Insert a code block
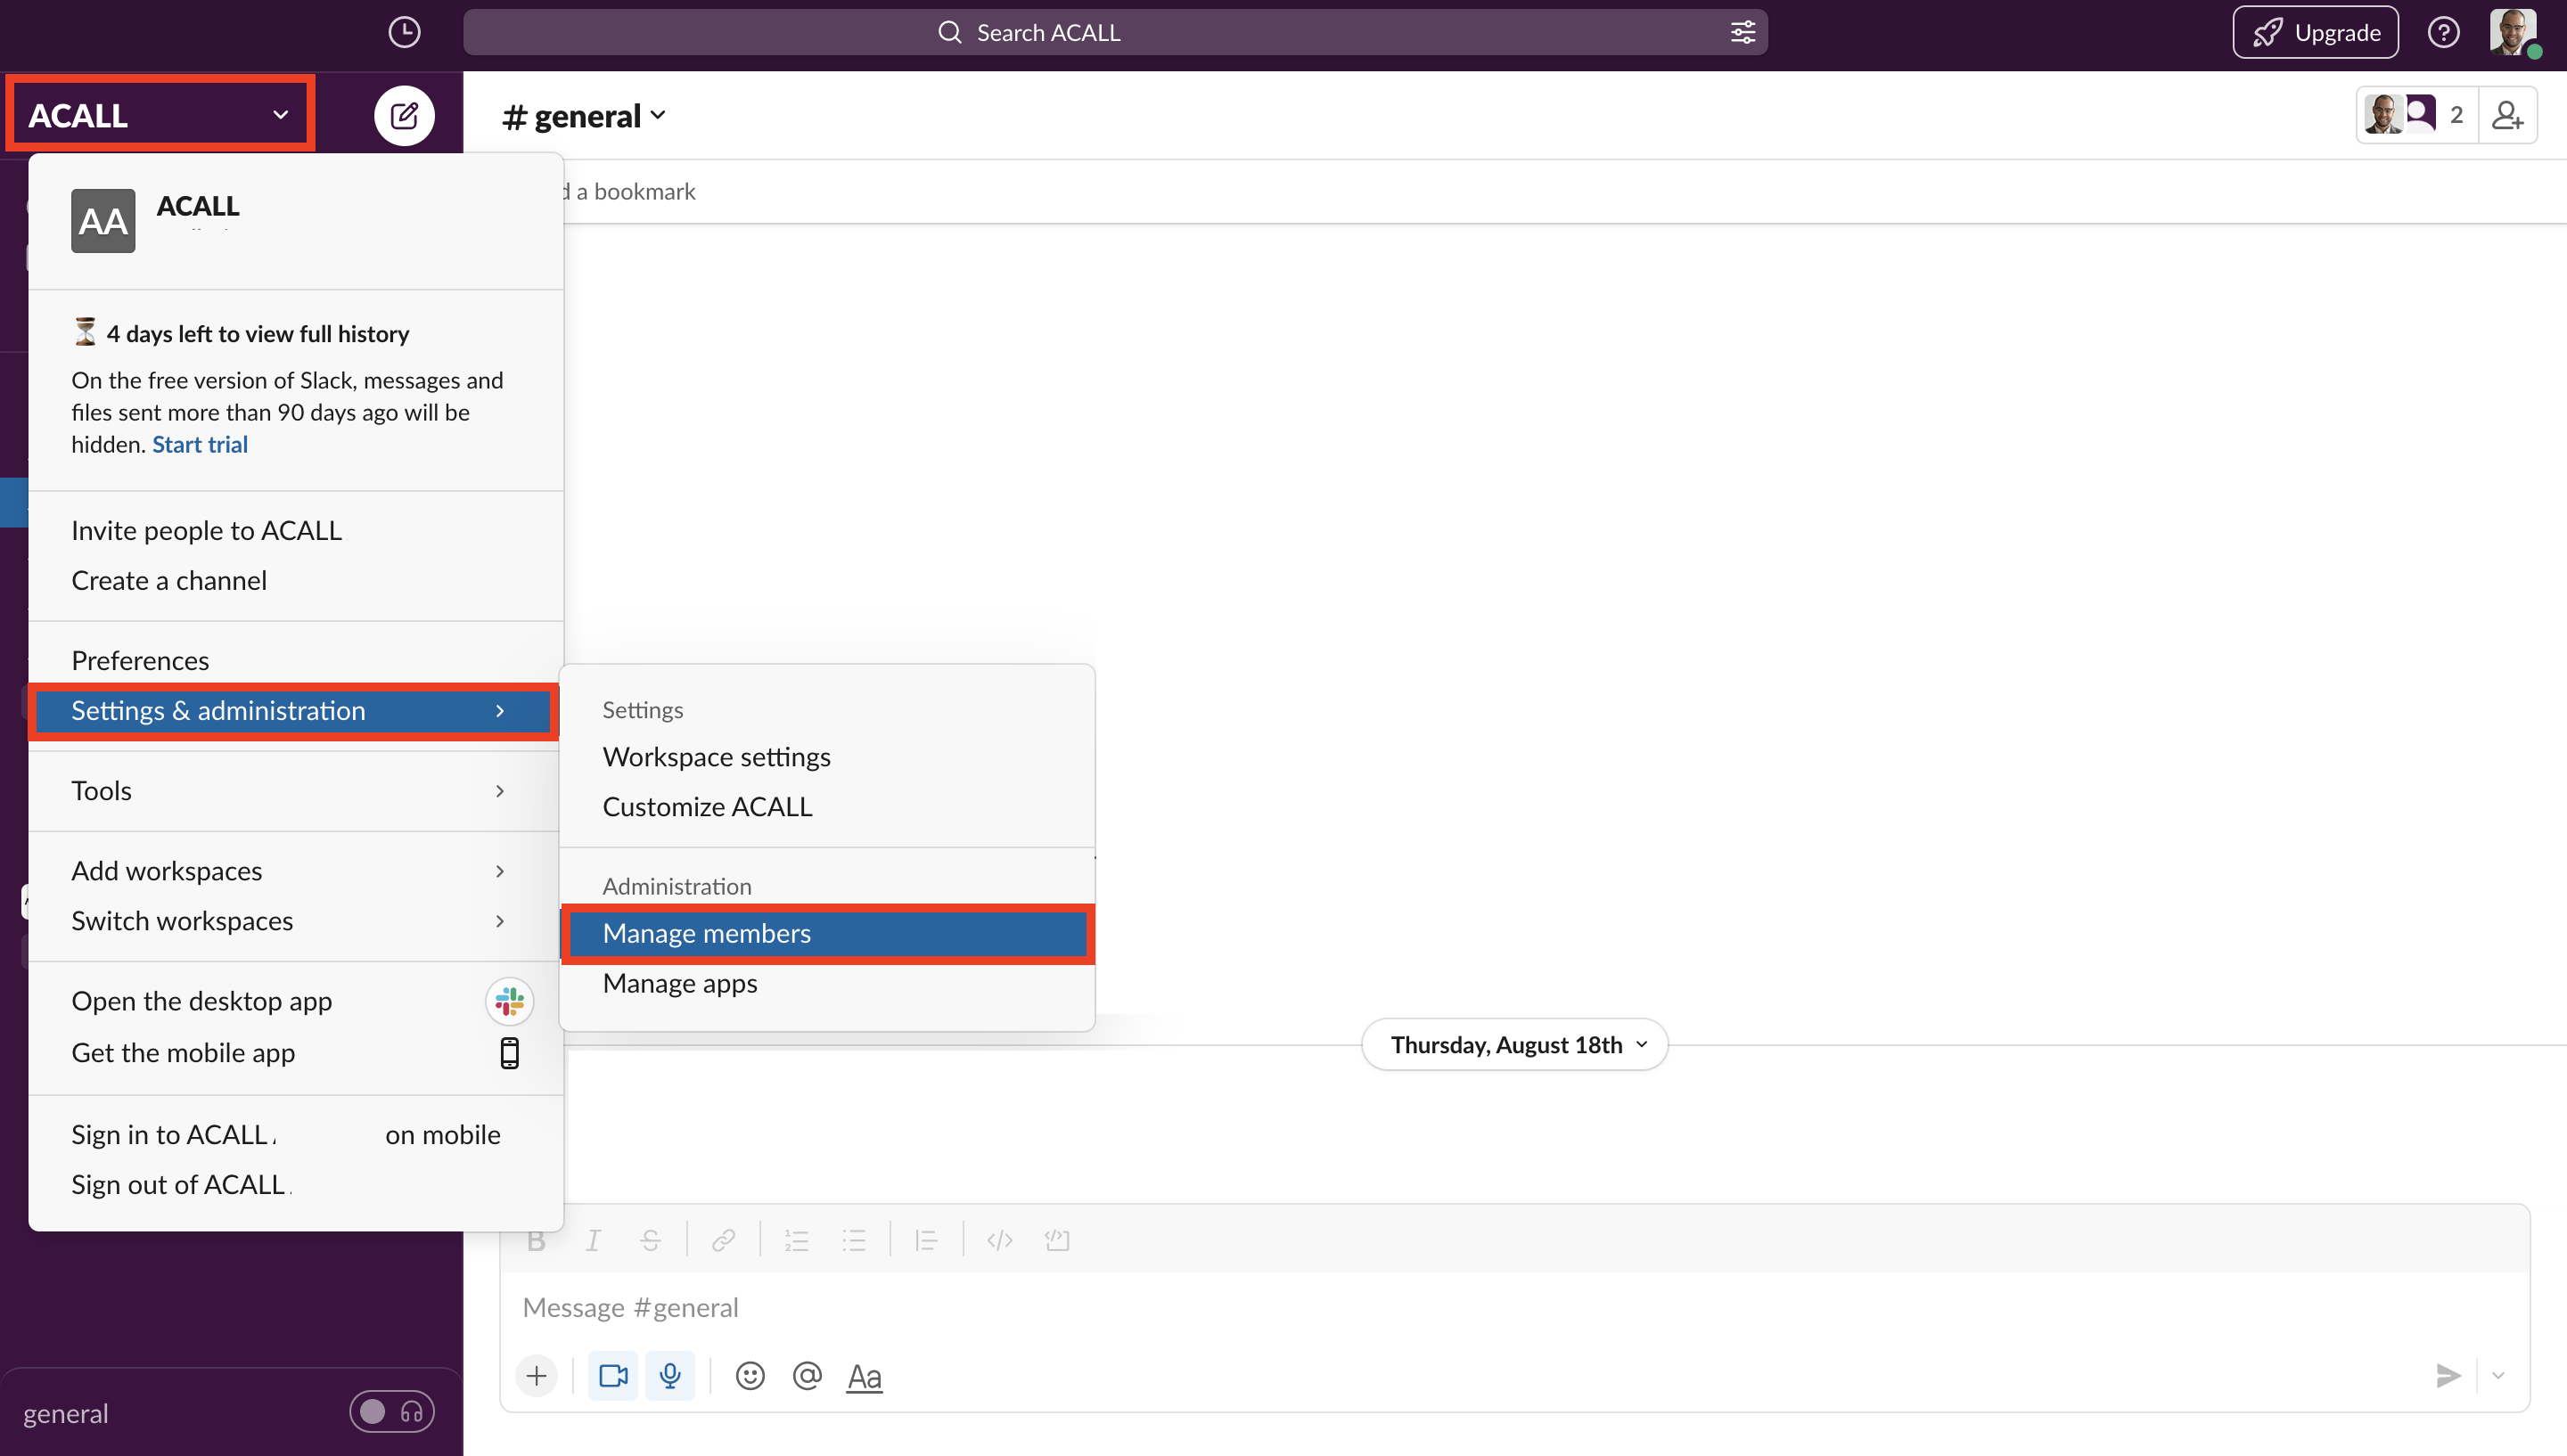This screenshot has height=1456, width=2567. point(1057,1241)
